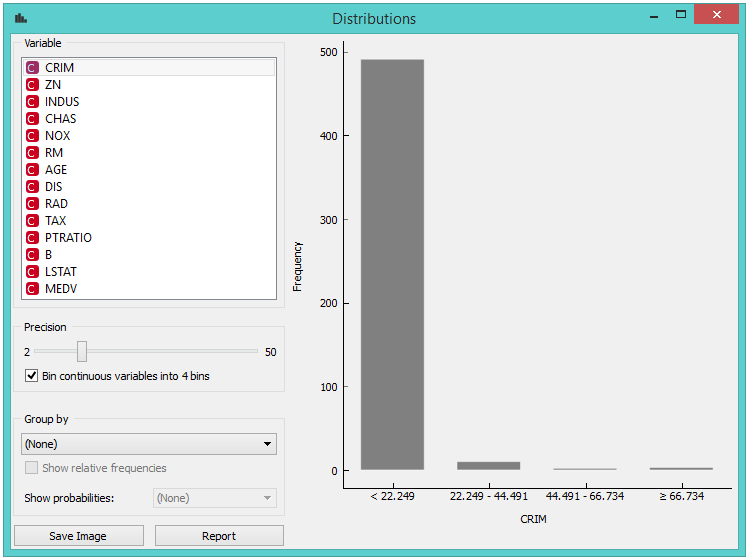This screenshot has width=749, height=560.
Task: Click the Report button
Action: [219, 536]
